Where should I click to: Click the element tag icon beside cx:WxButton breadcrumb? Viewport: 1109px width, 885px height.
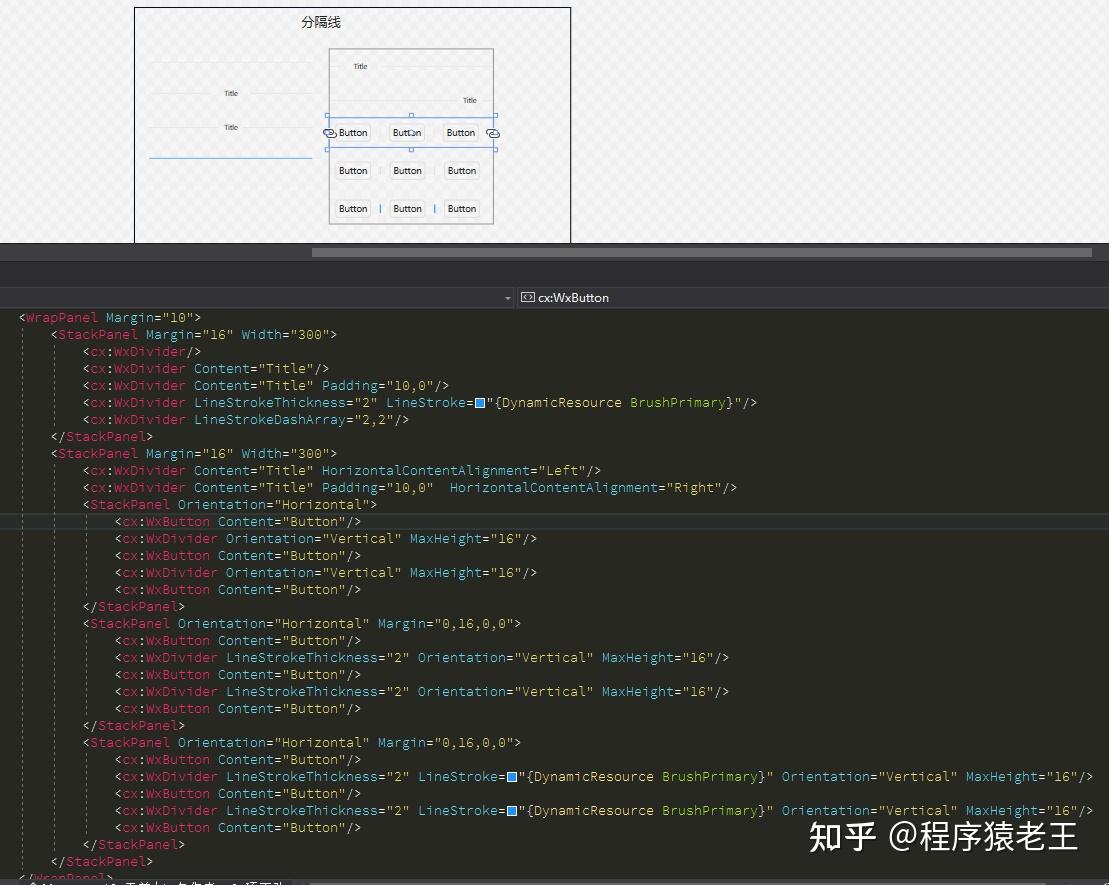(526, 297)
